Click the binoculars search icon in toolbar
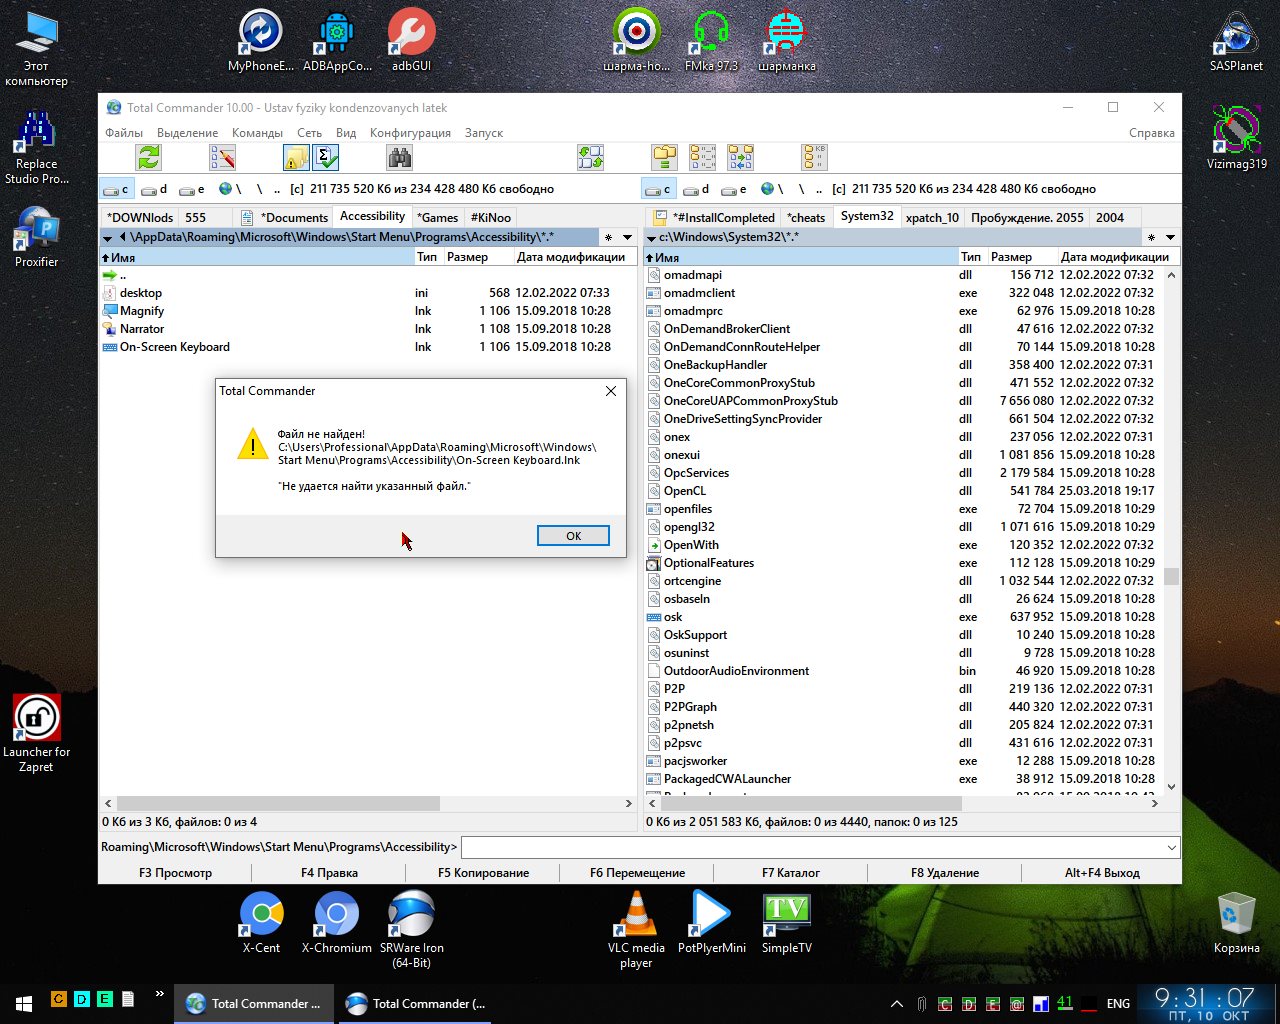The width and height of the screenshot is (1280, 1024). point(399,158)
